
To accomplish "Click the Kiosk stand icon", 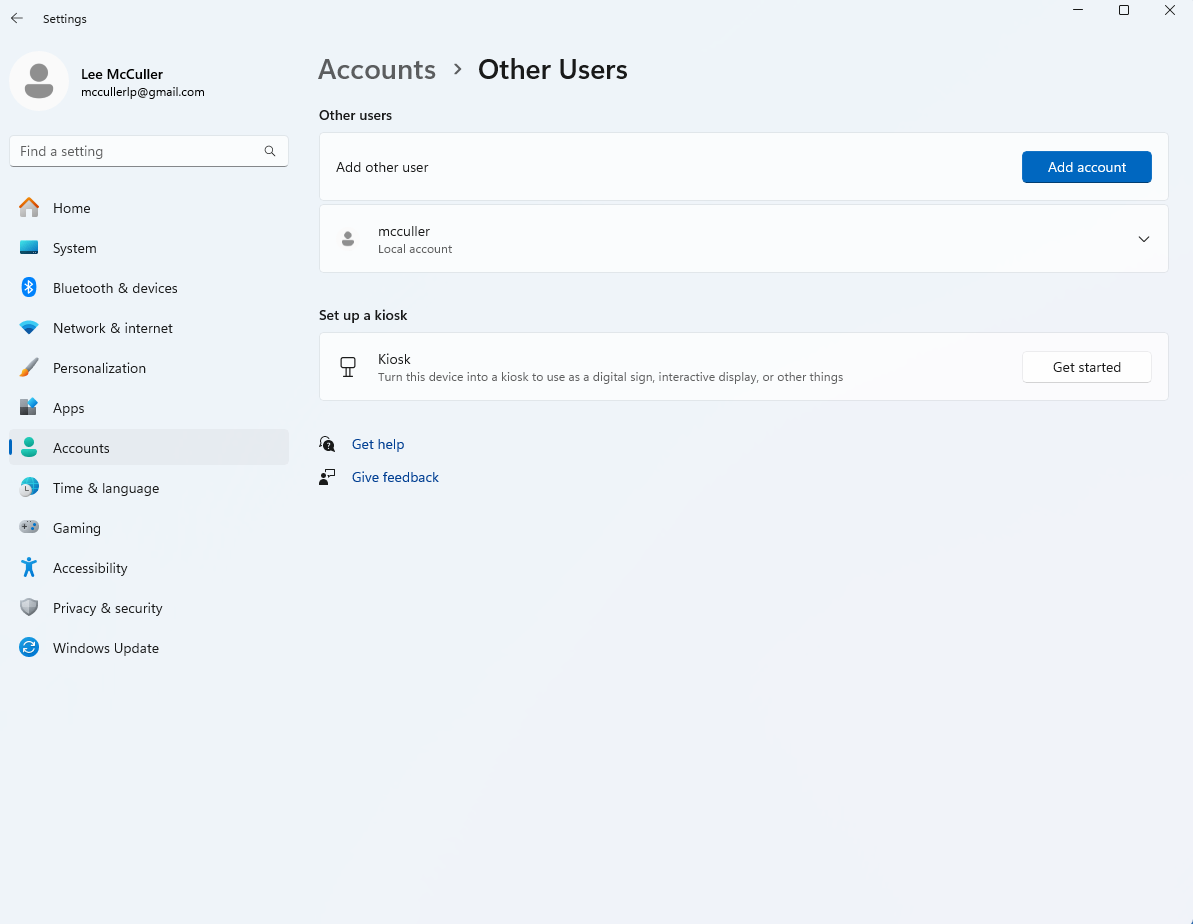I will [x=348, y=367].
